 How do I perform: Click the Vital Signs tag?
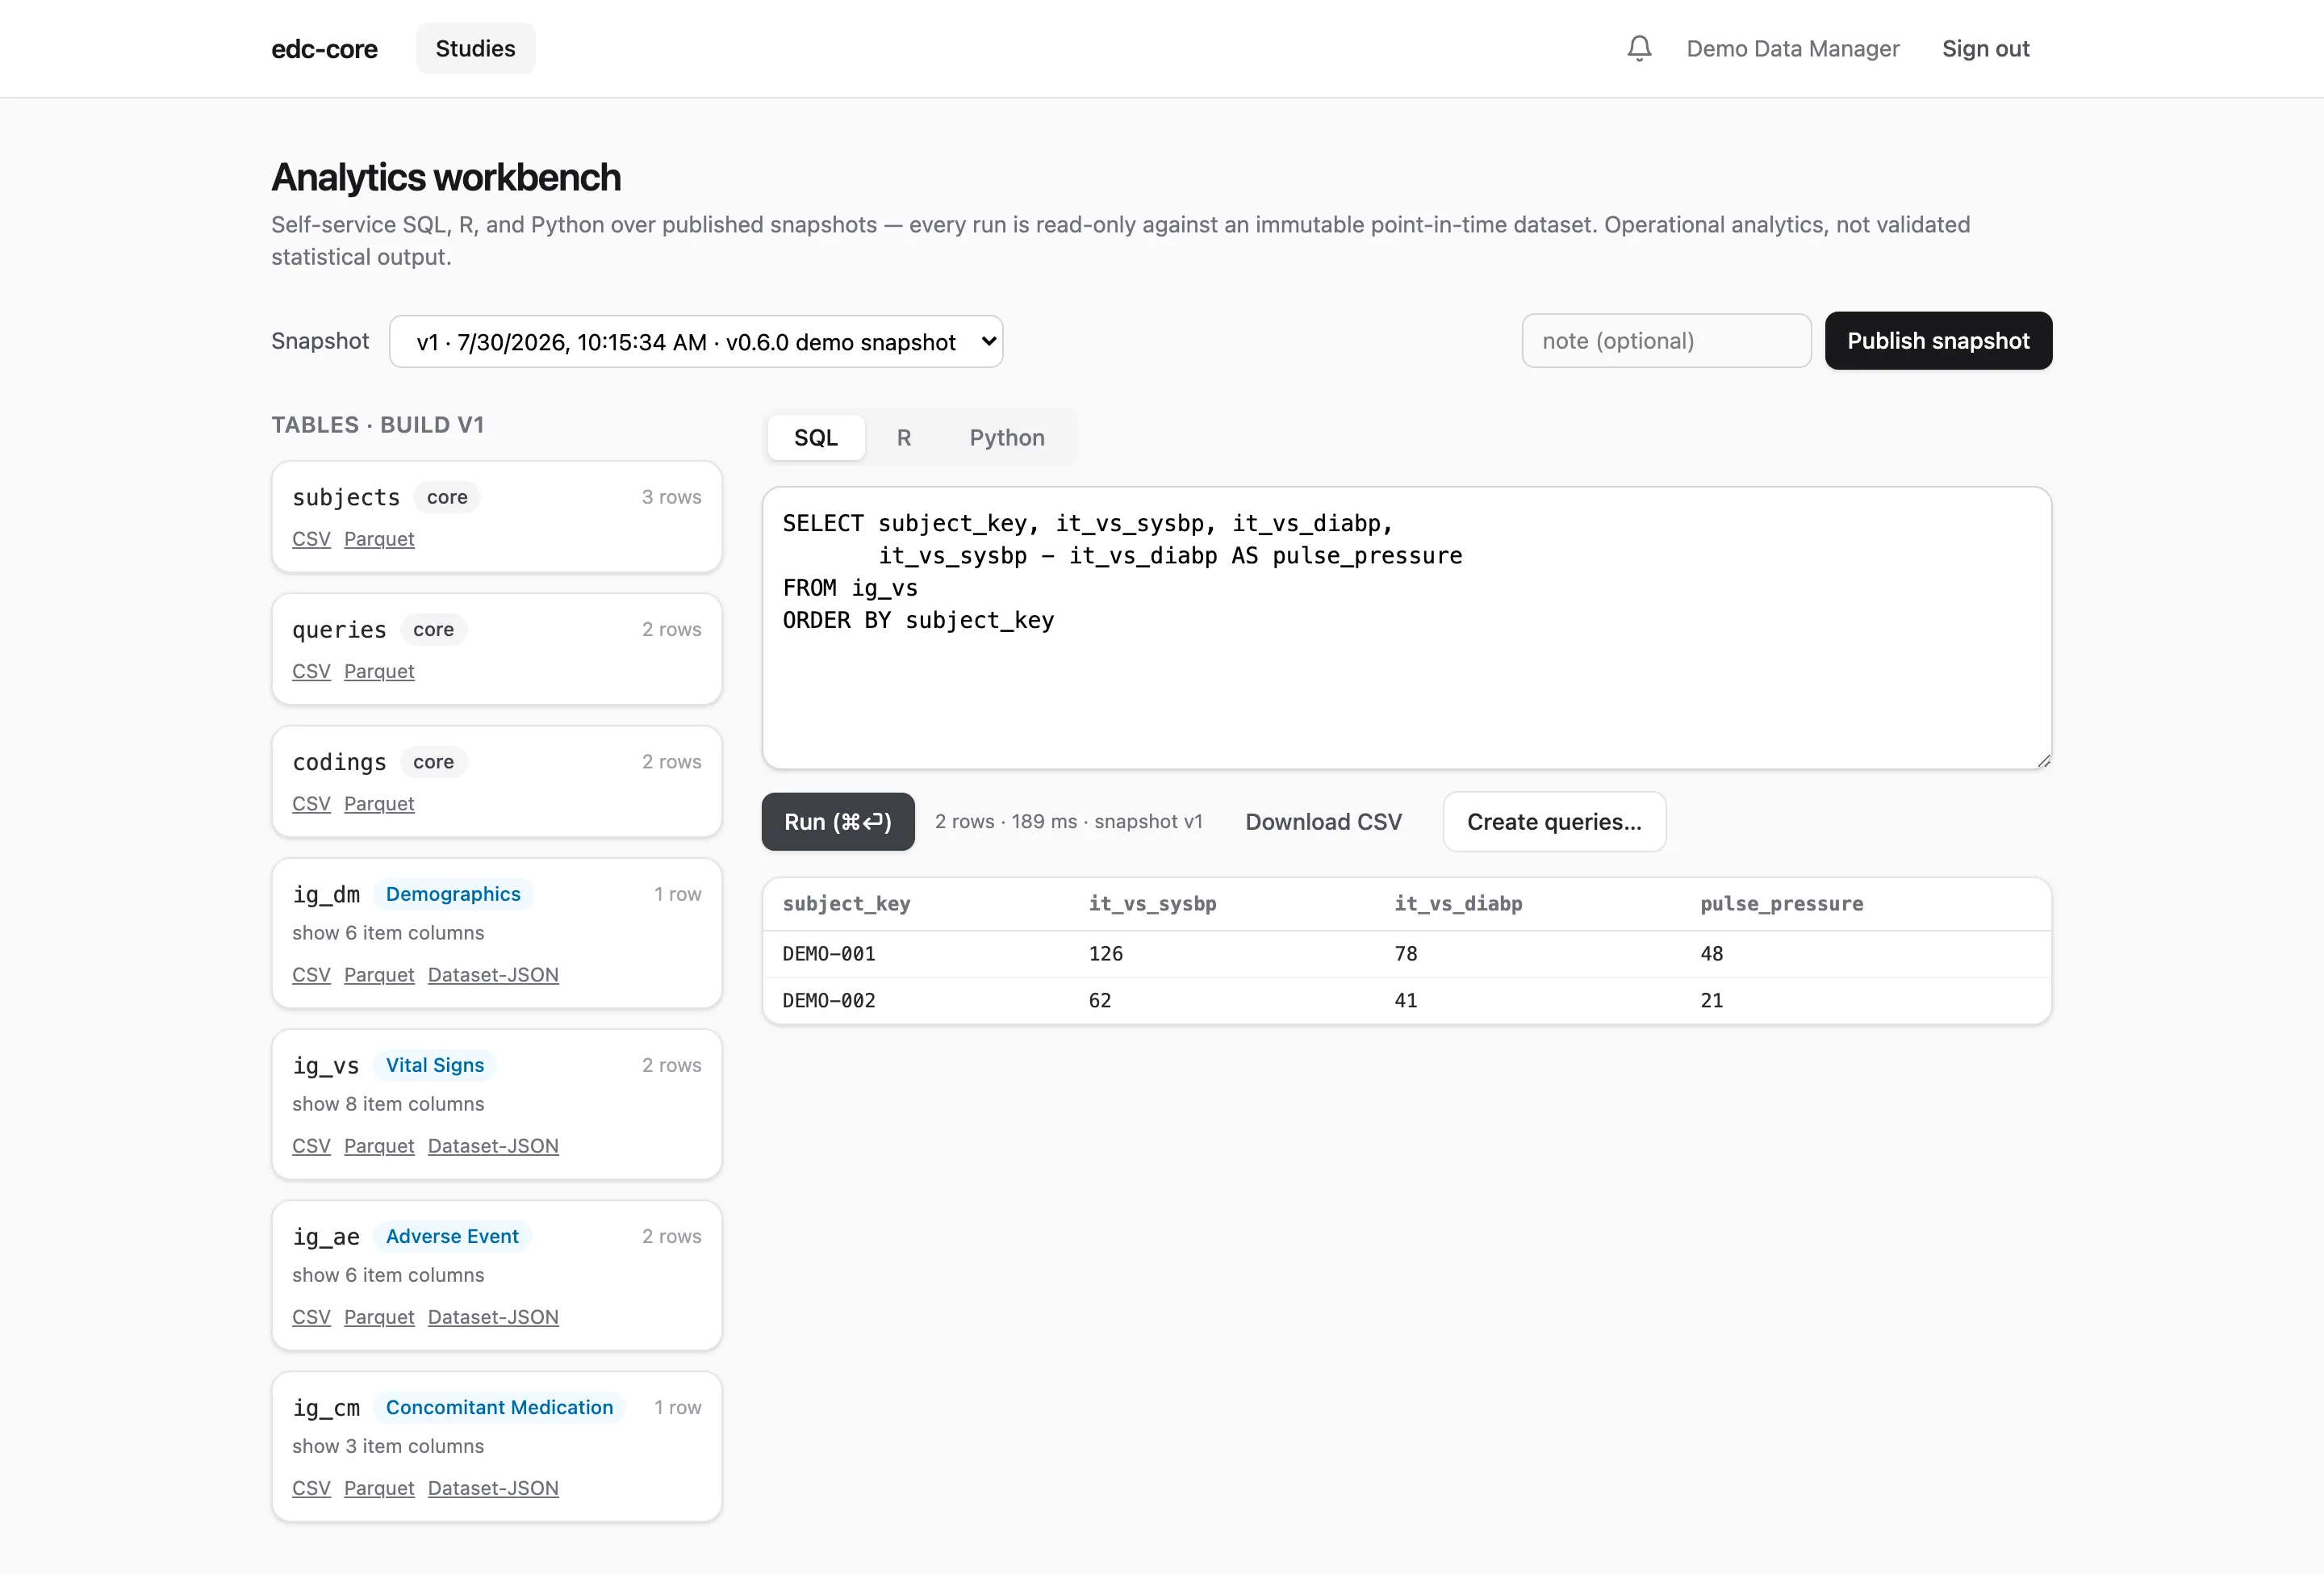coord(435,1065)
